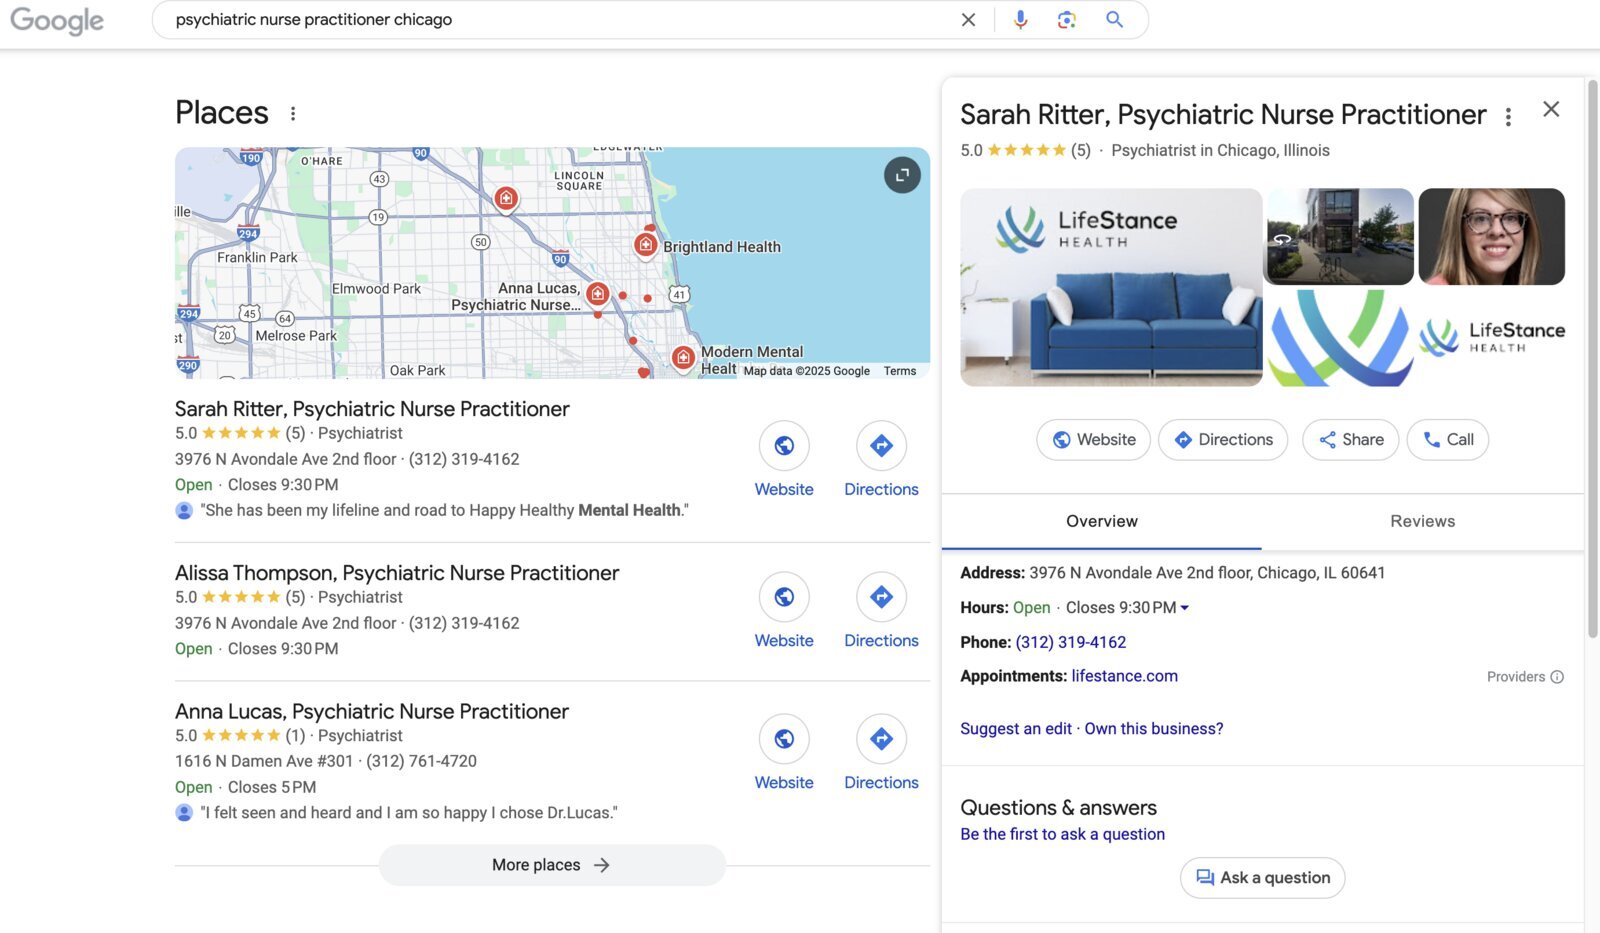Click map Terms link
1600x933 pixels.
(900, 371)
